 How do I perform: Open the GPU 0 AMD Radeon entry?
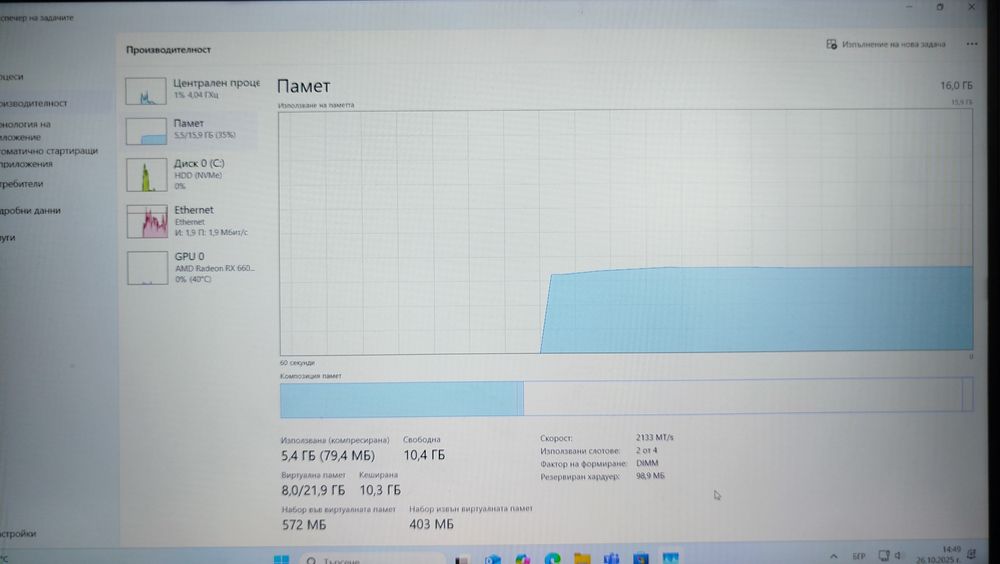(x=192, y=267)
